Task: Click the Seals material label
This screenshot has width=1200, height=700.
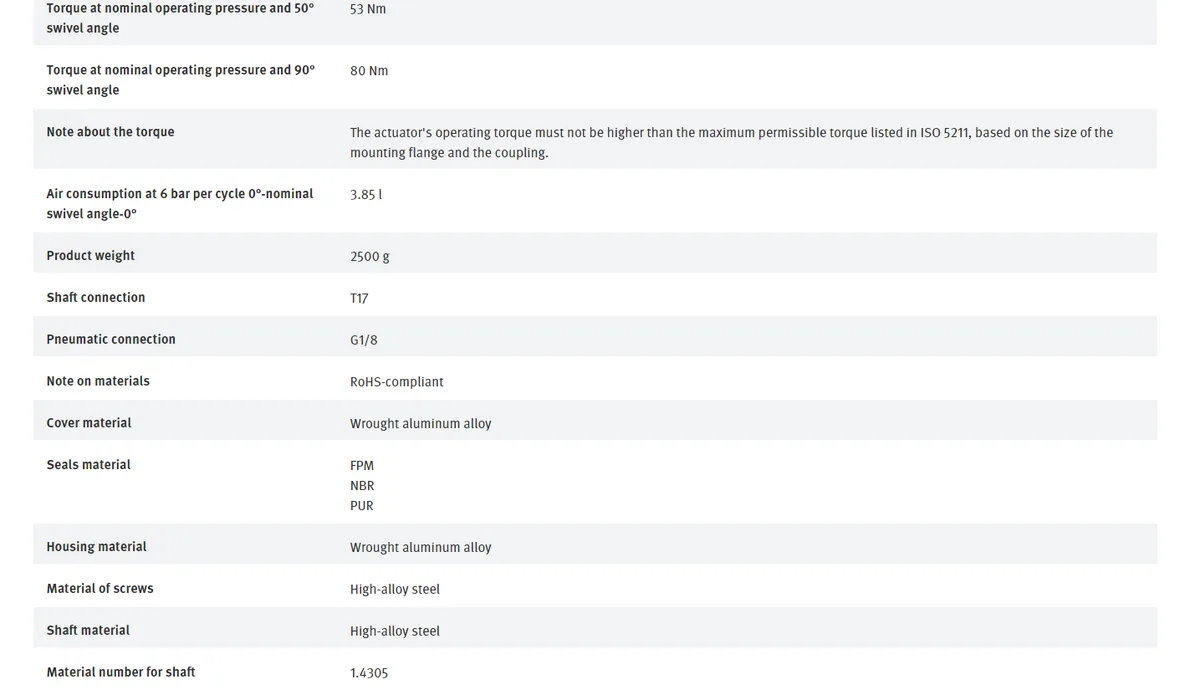Action: [89, 464]
